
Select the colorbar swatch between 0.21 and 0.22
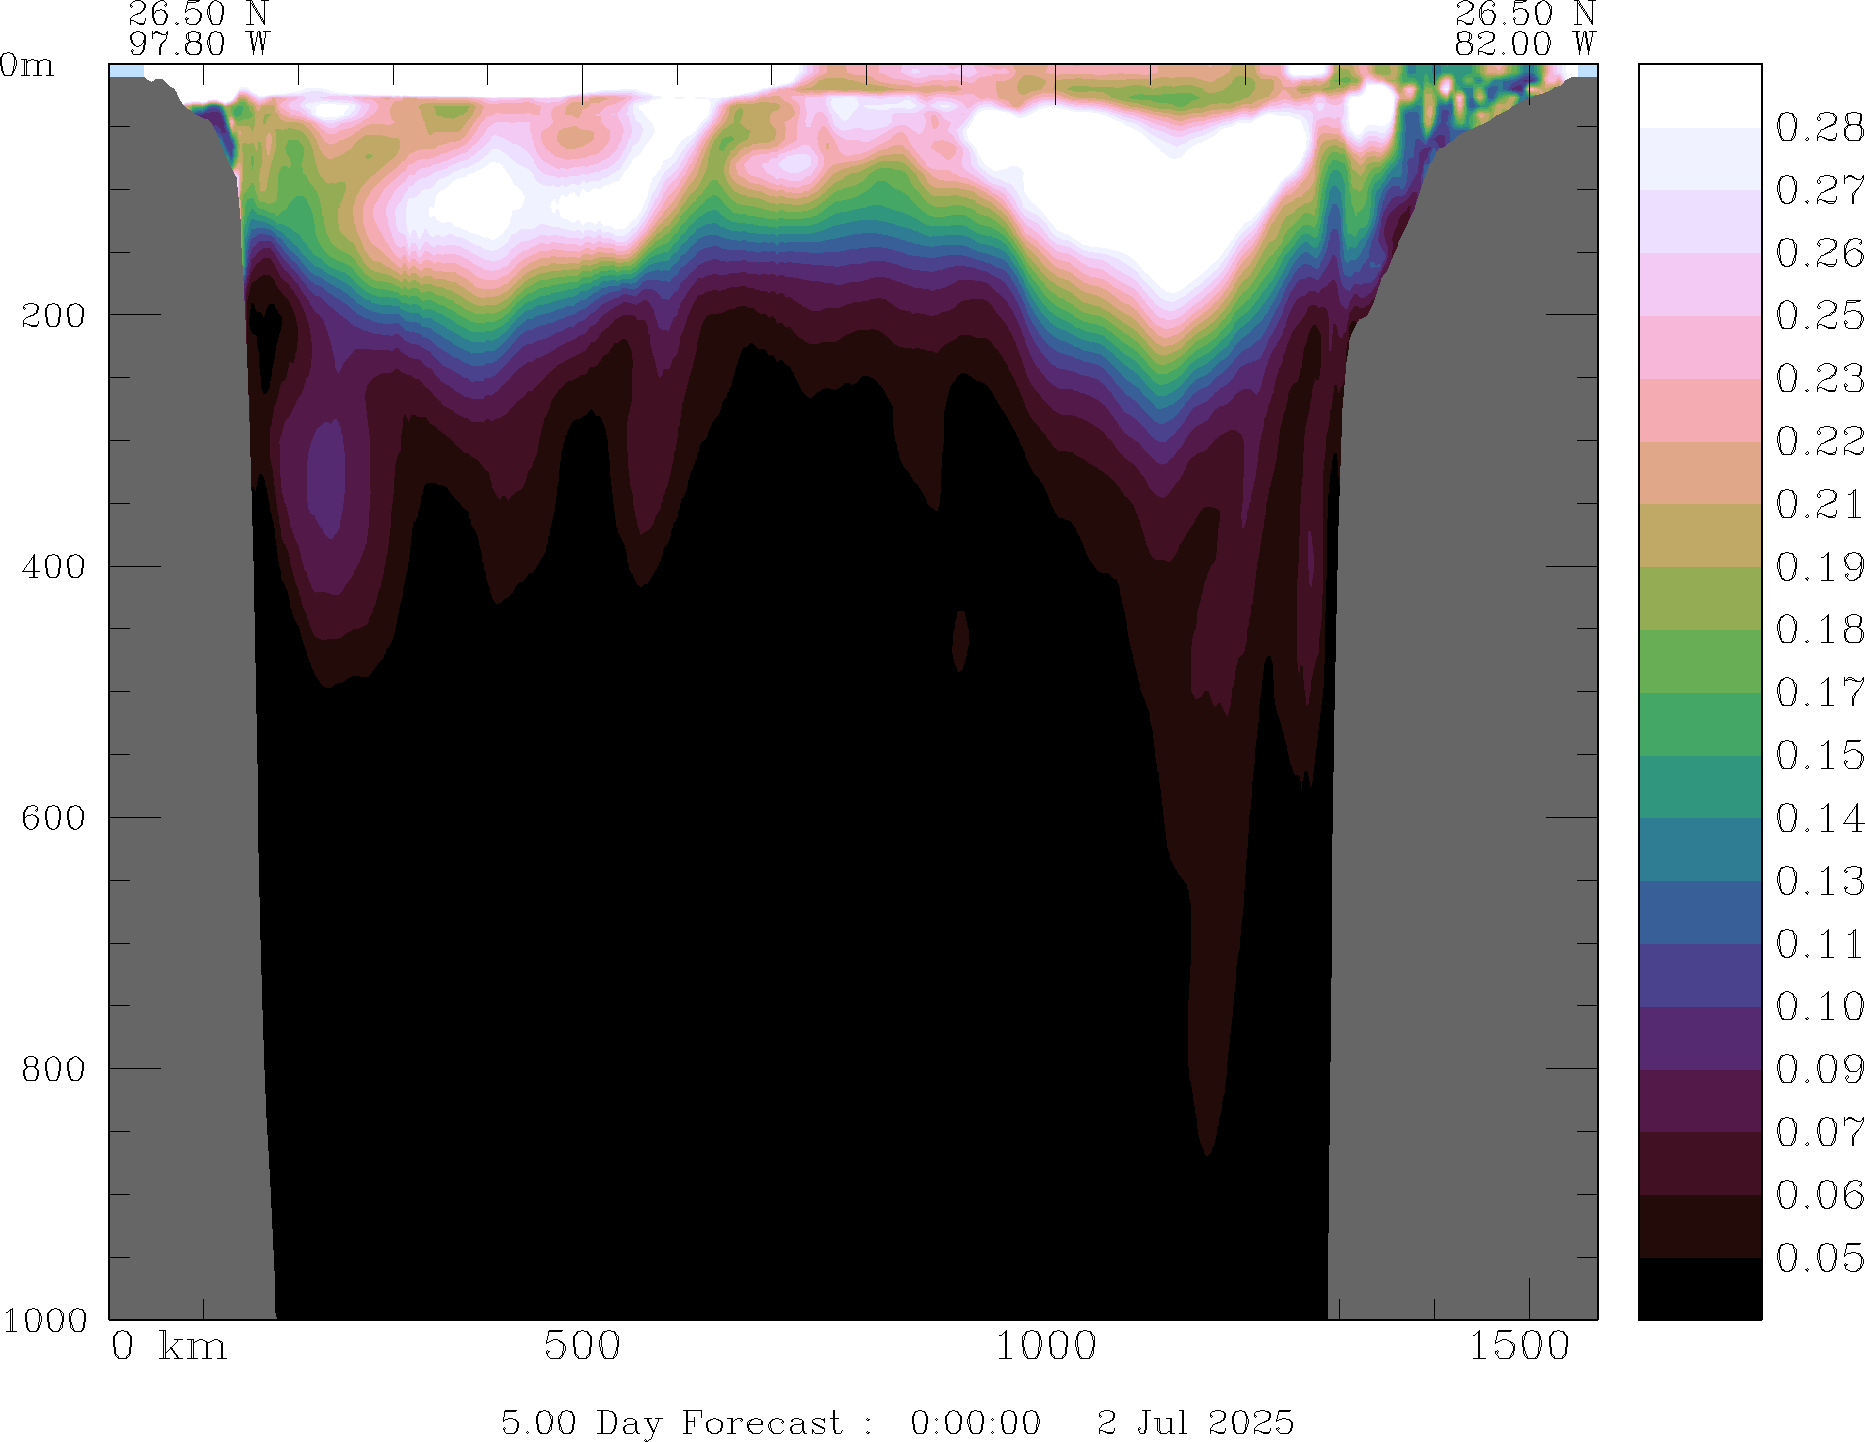pos(1699,472)
